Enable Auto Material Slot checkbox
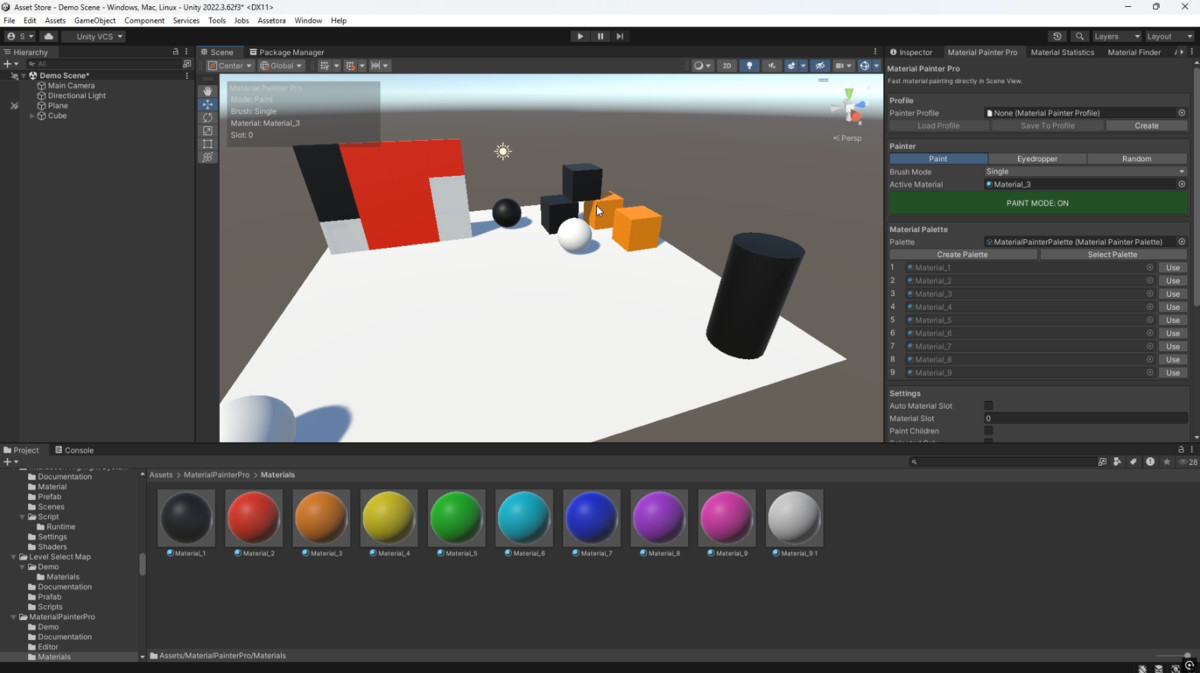 [988, 406]
